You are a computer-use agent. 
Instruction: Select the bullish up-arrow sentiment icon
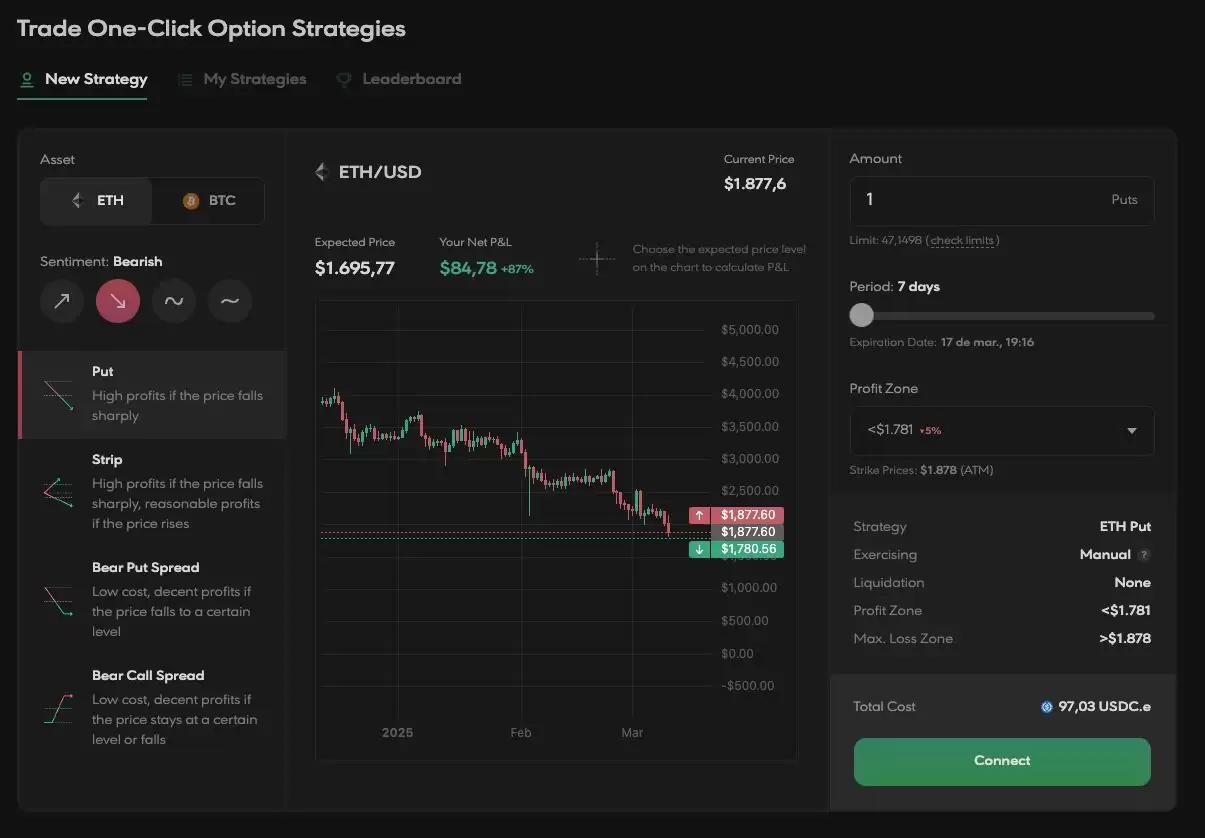tap(62, 301)
